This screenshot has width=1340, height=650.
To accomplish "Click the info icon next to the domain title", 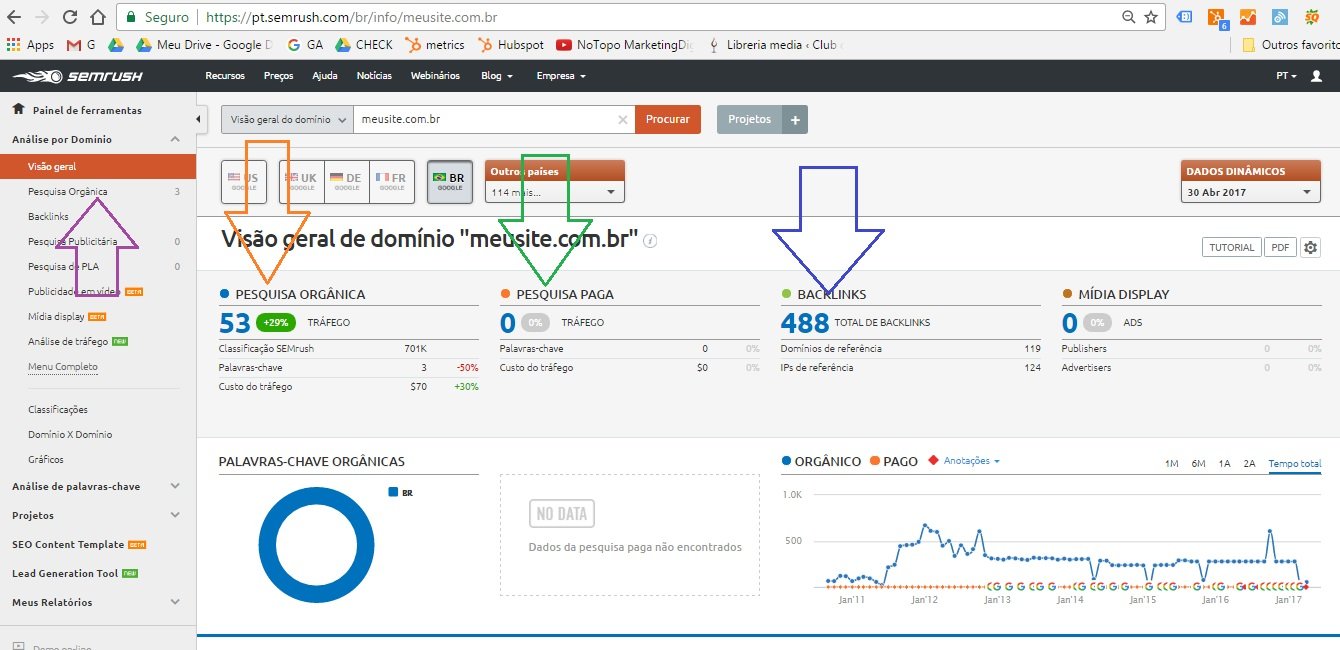I will (x=650, y=241).
